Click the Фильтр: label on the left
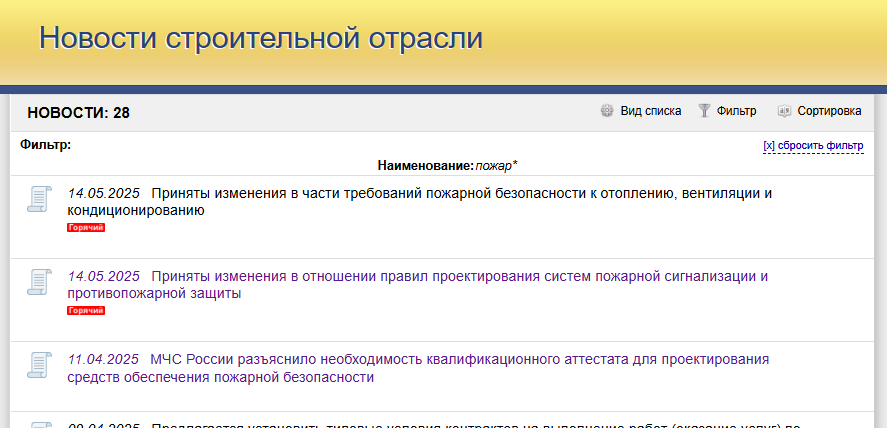This screenshot has height=428, width=887. (46, 145)
